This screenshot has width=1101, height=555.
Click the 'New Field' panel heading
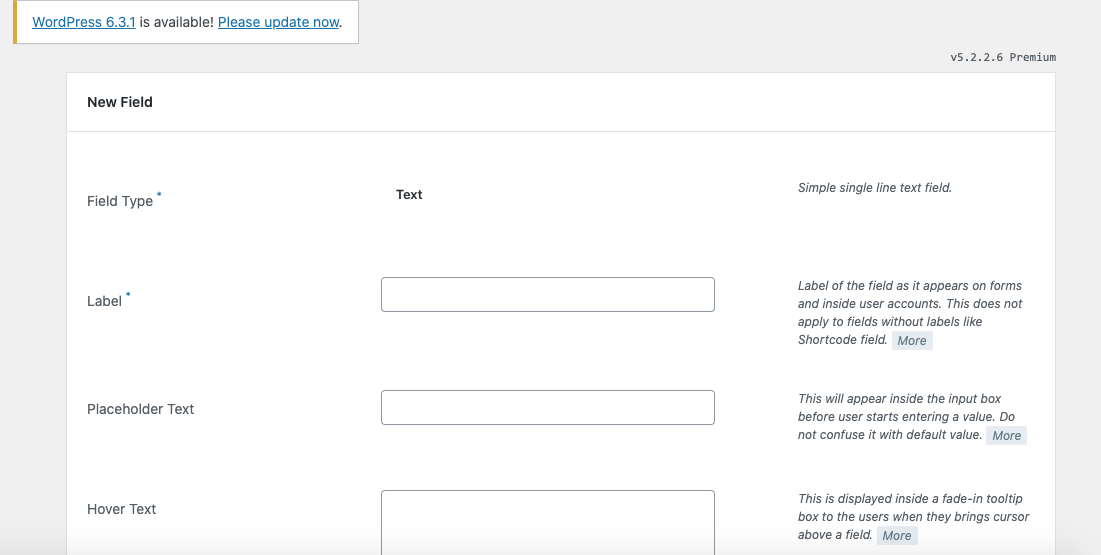point(120,102)
